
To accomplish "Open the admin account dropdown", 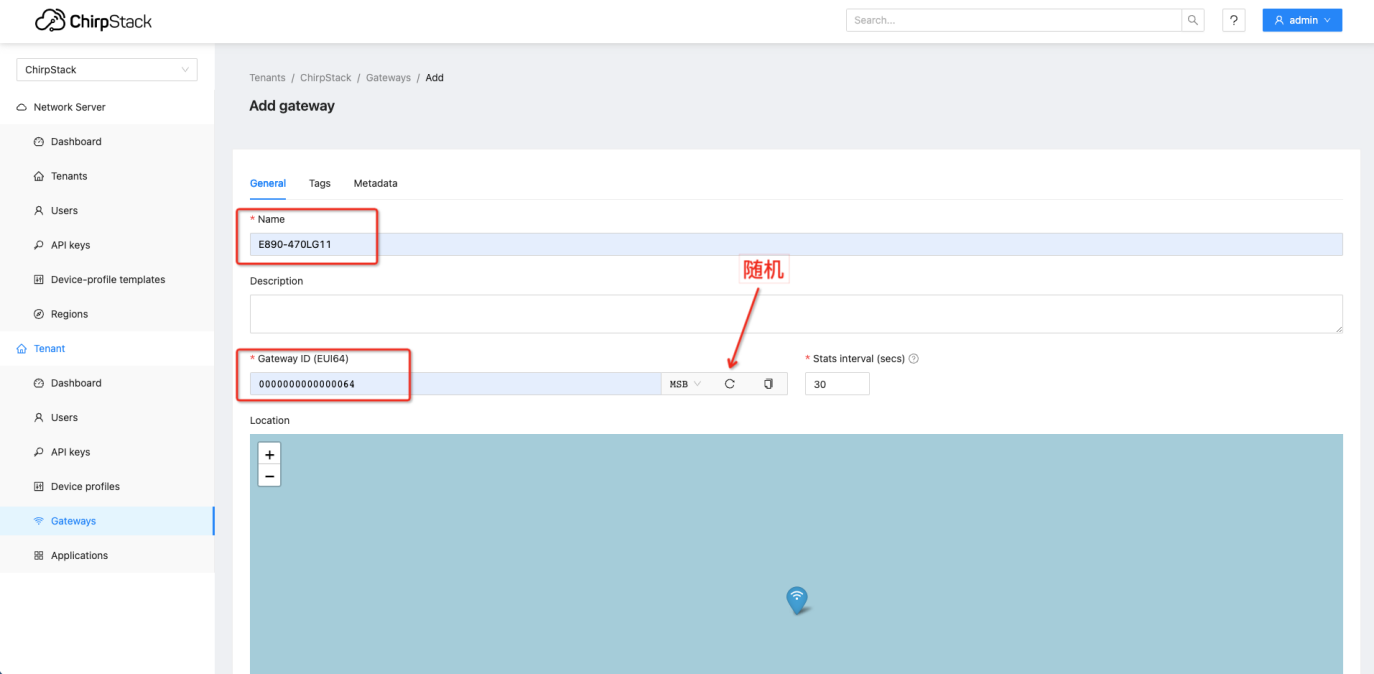I will (1301, 19).
